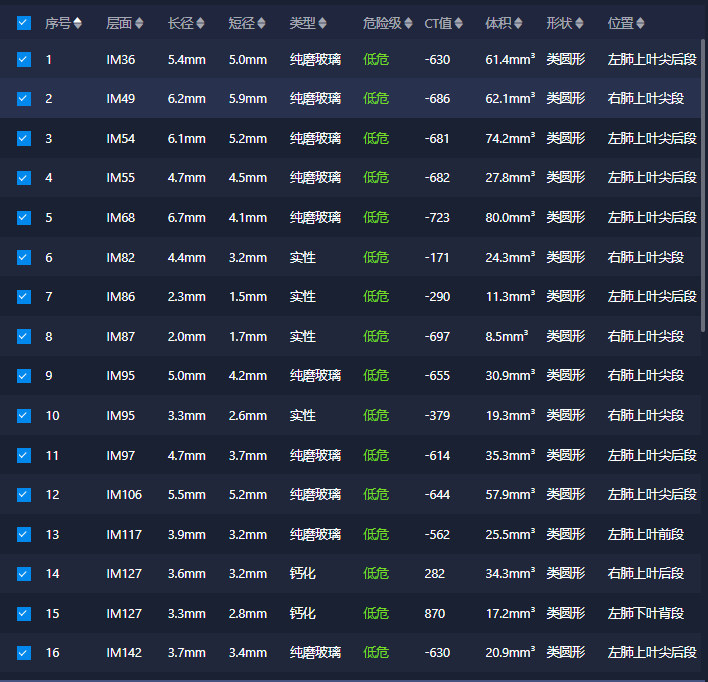The width and height of the screenshot is (708, 682).
Task: Uncheck the checkbox for nodule row 14
Action: point(24,573)
